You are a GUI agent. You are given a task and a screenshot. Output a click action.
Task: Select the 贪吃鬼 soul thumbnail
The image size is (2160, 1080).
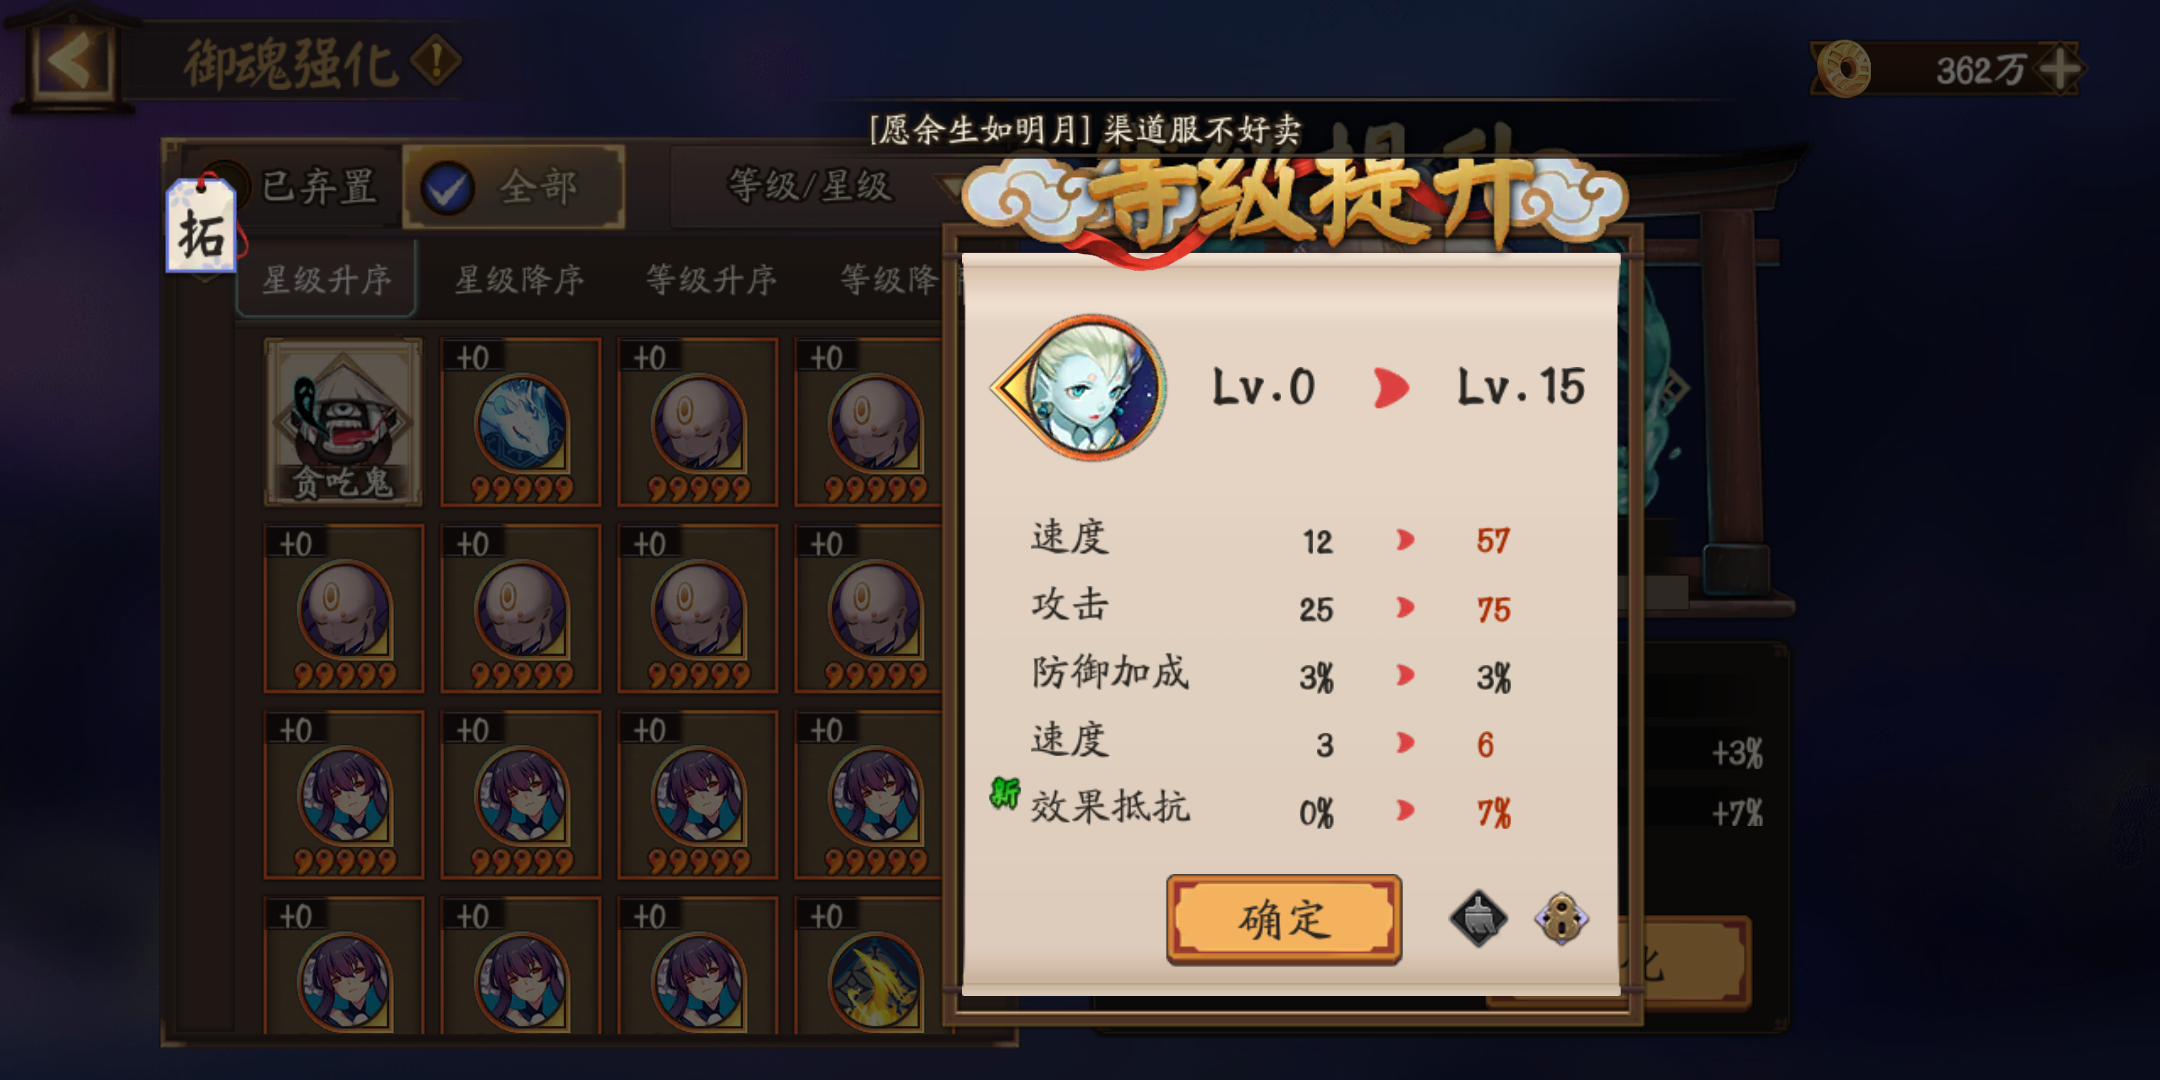click(343, 421)
